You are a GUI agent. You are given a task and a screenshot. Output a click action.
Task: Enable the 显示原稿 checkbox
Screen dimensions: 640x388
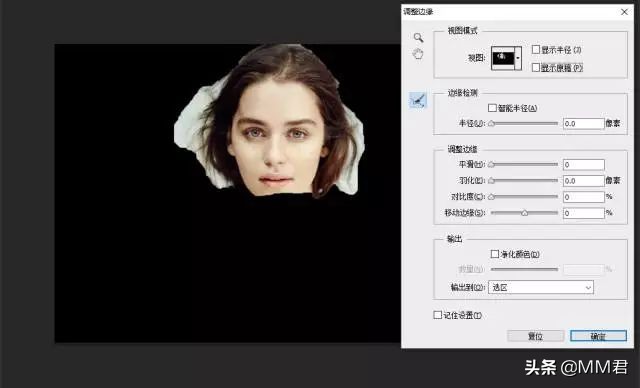coord(536,67)
